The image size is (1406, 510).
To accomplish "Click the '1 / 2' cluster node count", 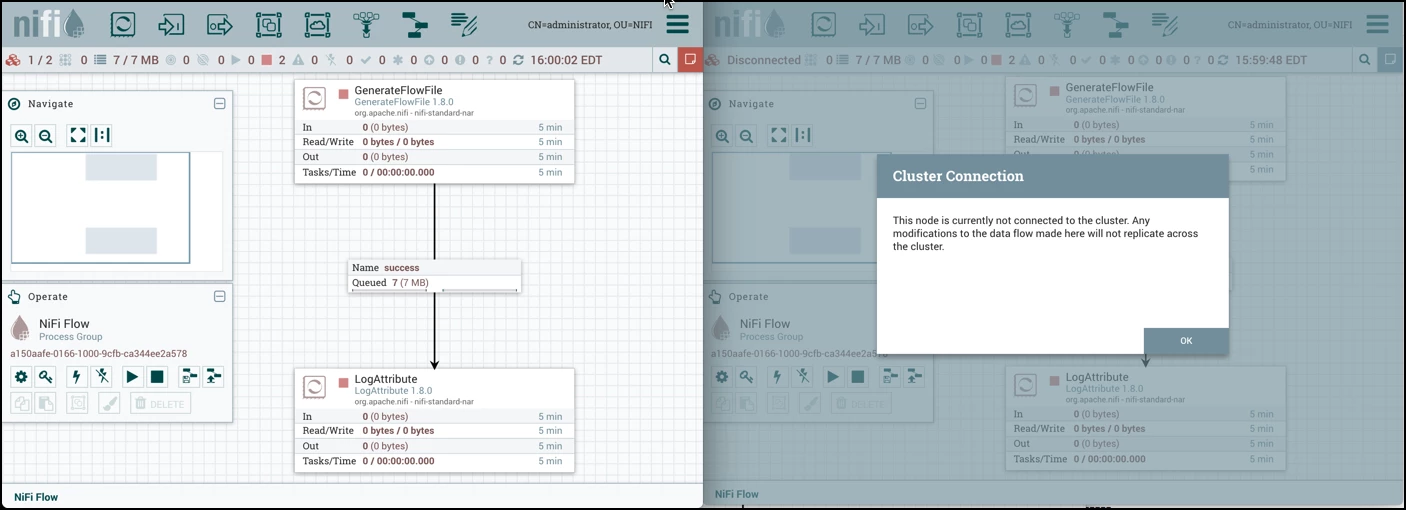I will point(40,60).
